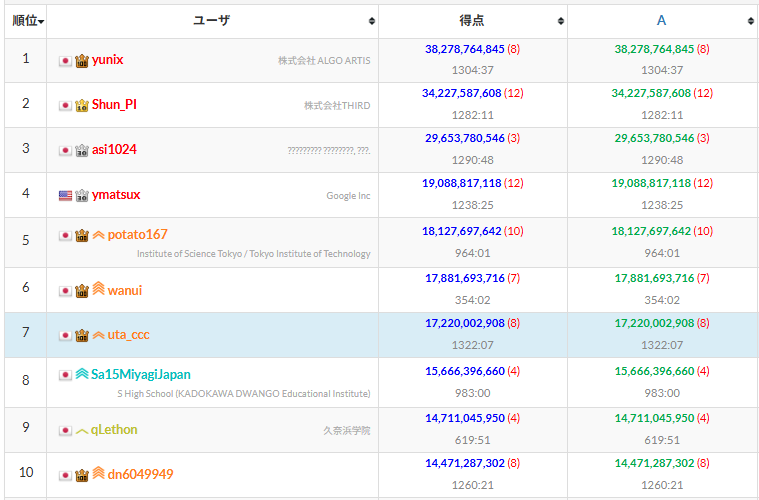Sort by 得点 column using its arrow
The image size is (759, 500).
click(561, 21)
